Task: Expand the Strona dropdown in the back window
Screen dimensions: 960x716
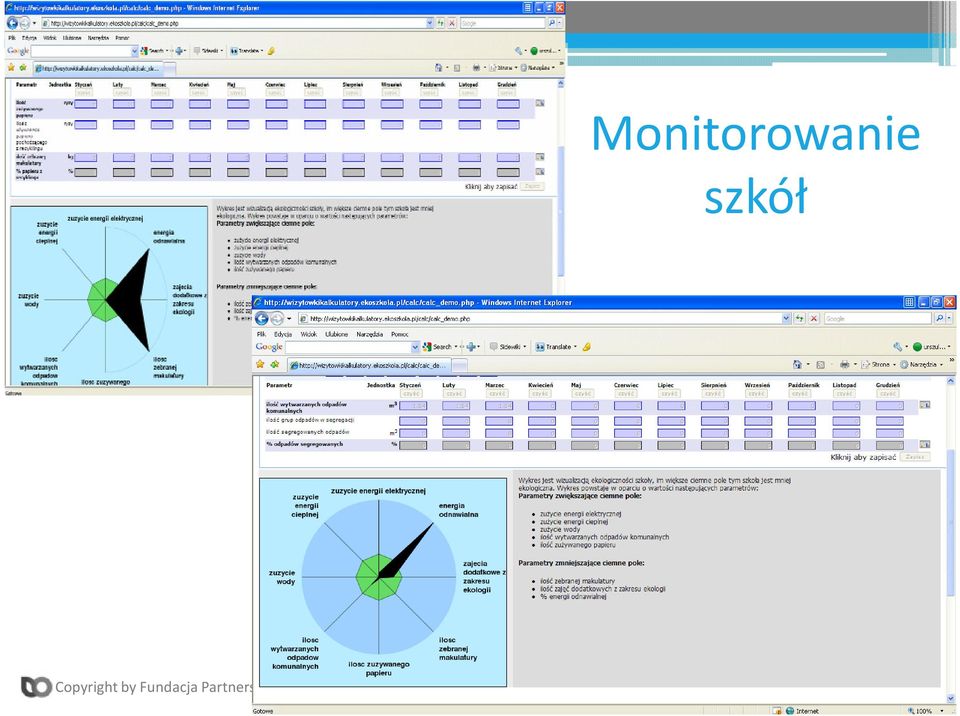Action: click(x=516, y=67)
